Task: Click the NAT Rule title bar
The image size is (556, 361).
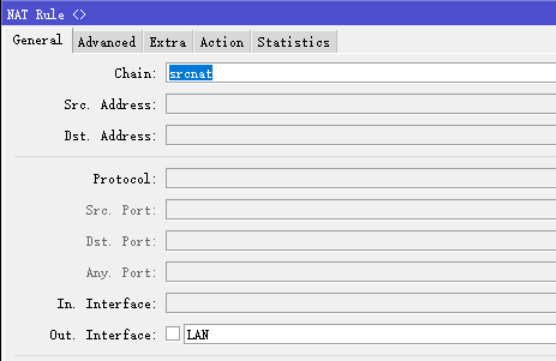Action: point(279,13)
